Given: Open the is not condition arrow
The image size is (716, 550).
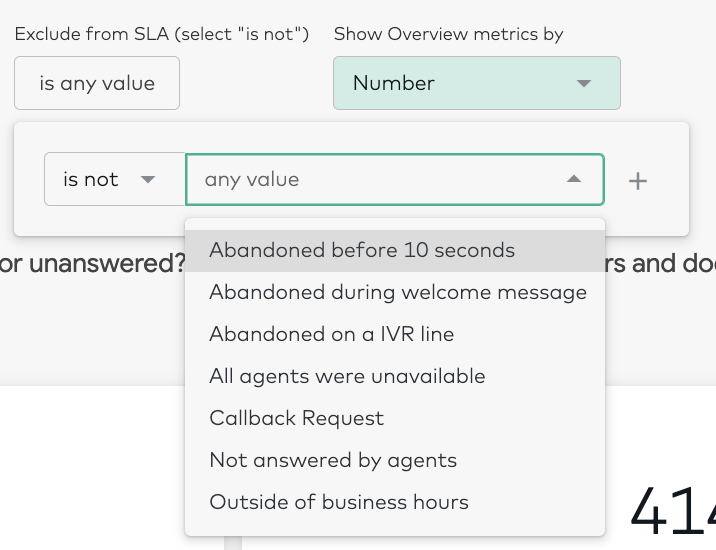Looking at the screenshot, I should click(x=147, y=180).
